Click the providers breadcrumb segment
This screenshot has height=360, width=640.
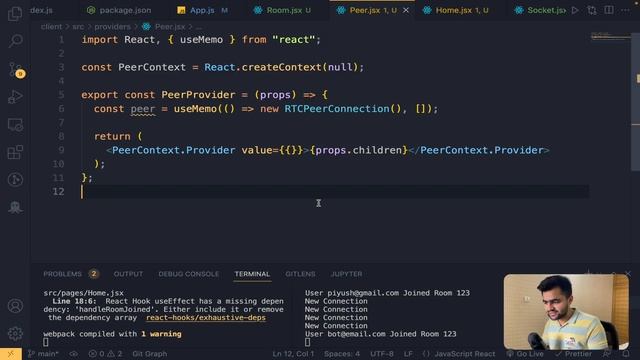click(112, 27)
